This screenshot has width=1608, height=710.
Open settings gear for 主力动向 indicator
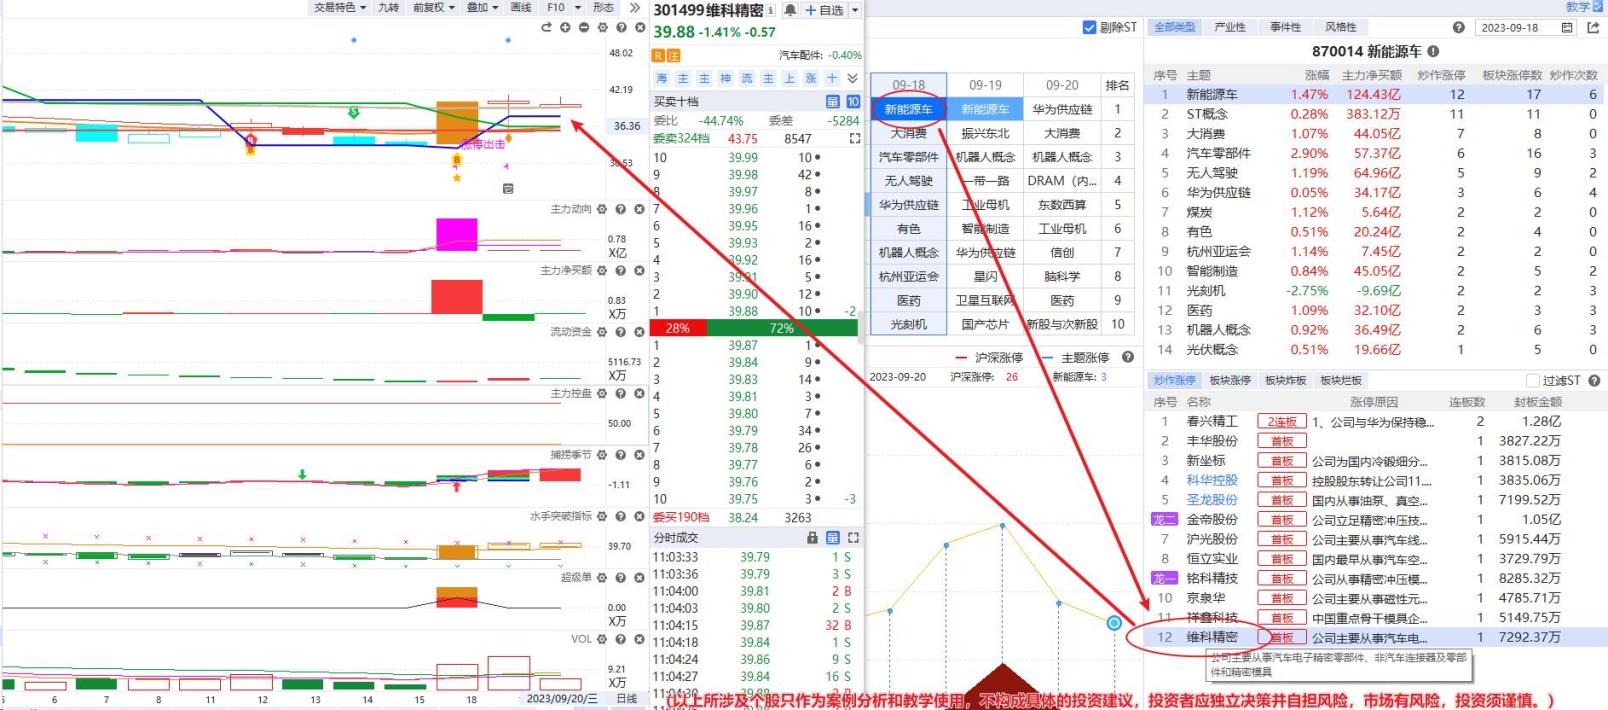602,209
